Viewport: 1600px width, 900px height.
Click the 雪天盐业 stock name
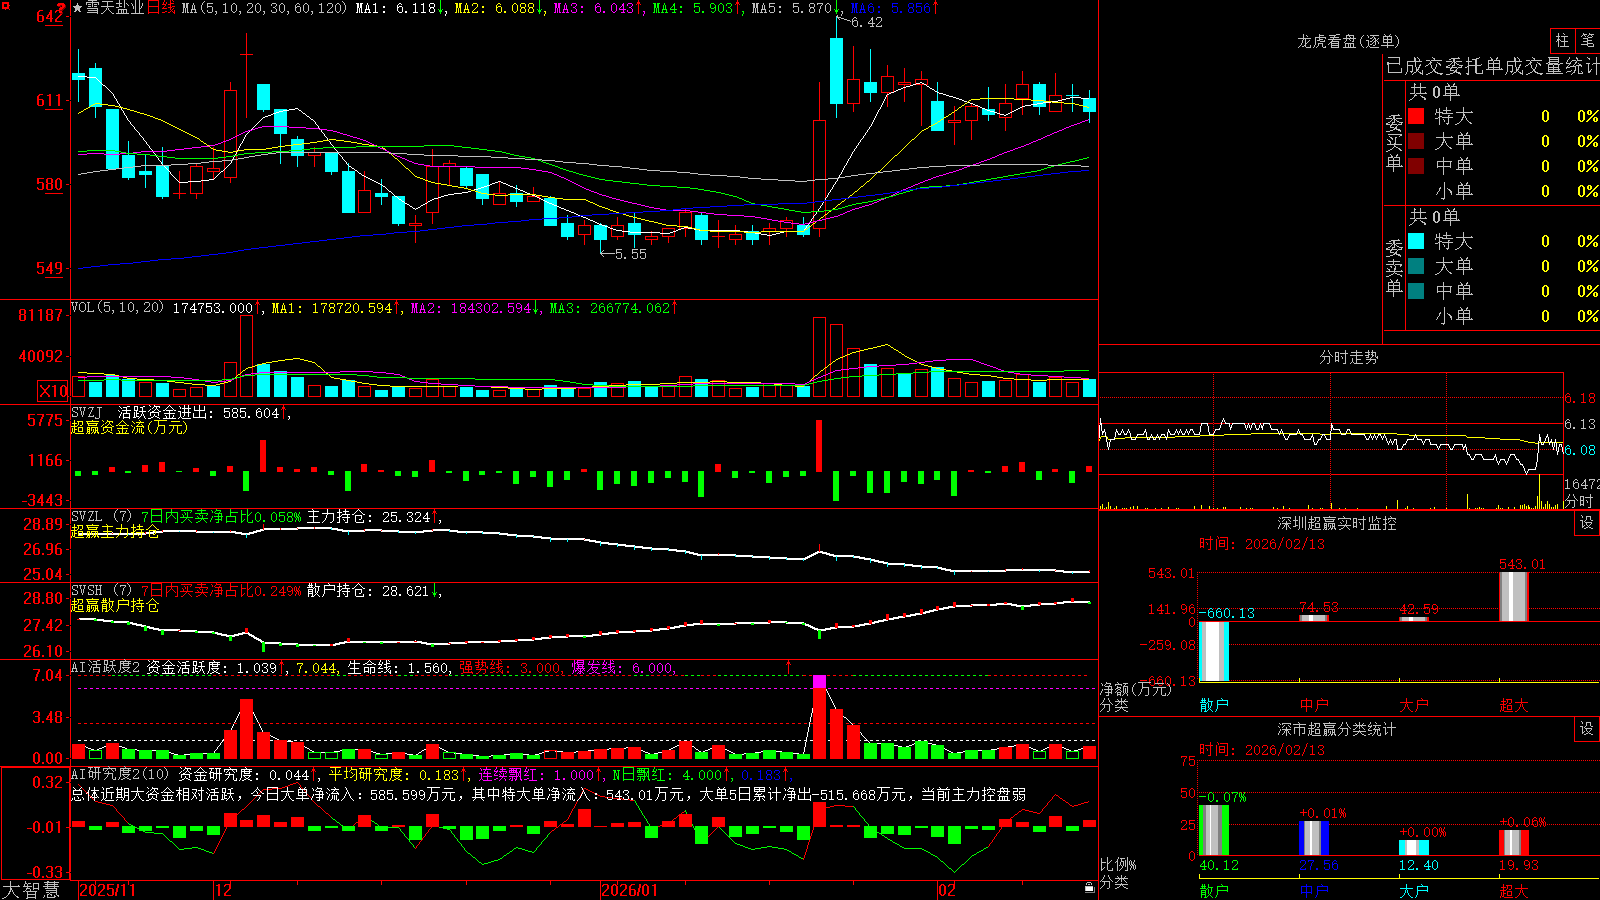115,8
